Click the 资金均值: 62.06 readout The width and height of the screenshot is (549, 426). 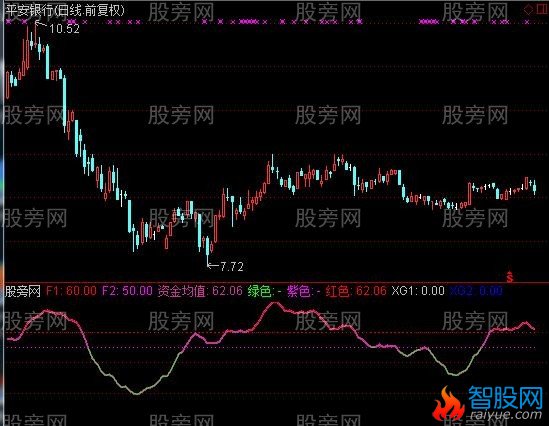pyautogui.click(x=200, y=291)
